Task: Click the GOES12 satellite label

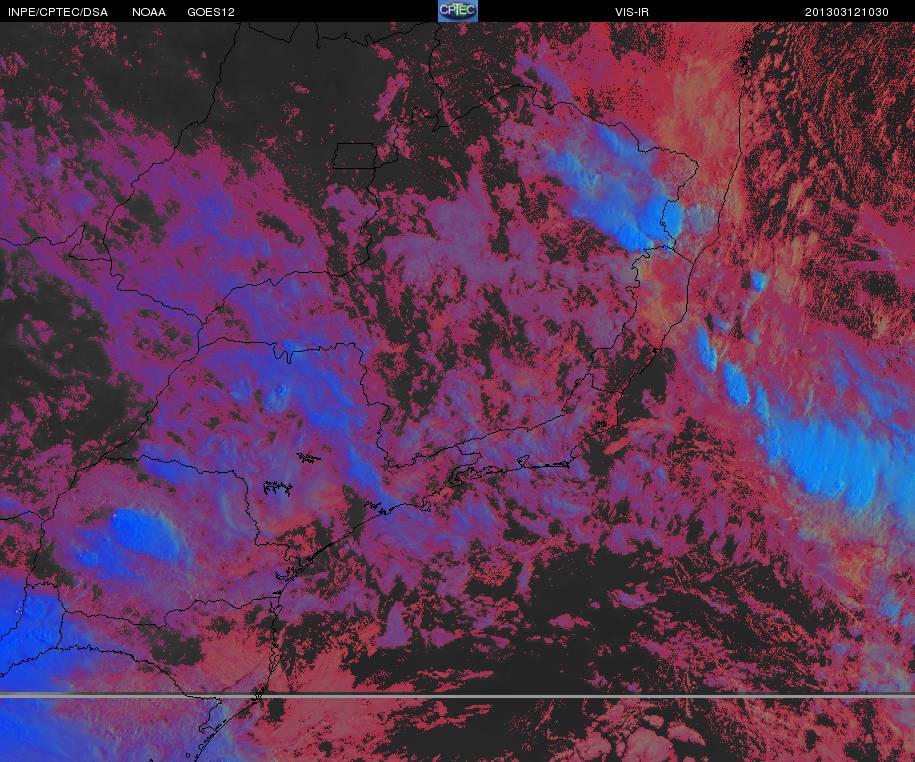Action: point(211,12)
